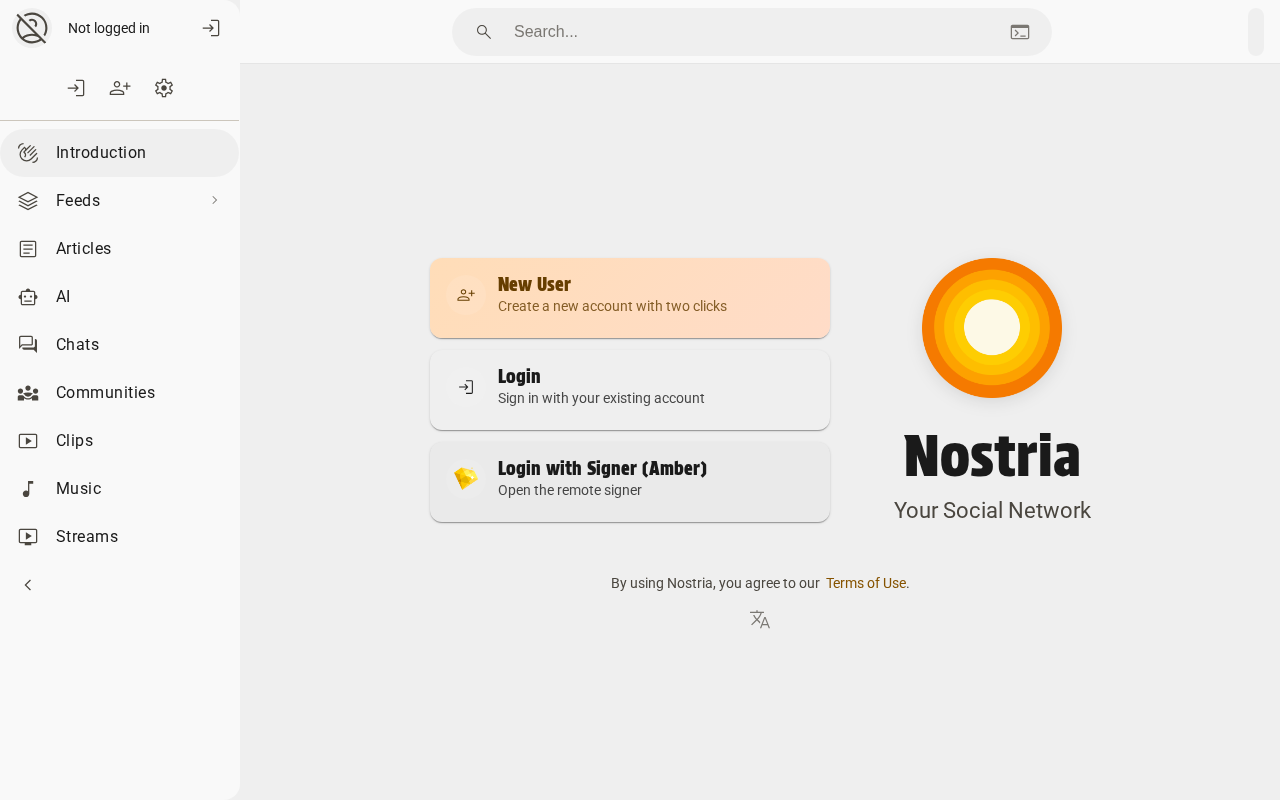This screenshot has width=1280, height=800.
Task: Choose Login with existing account
Action: click(x=630, y=390)
